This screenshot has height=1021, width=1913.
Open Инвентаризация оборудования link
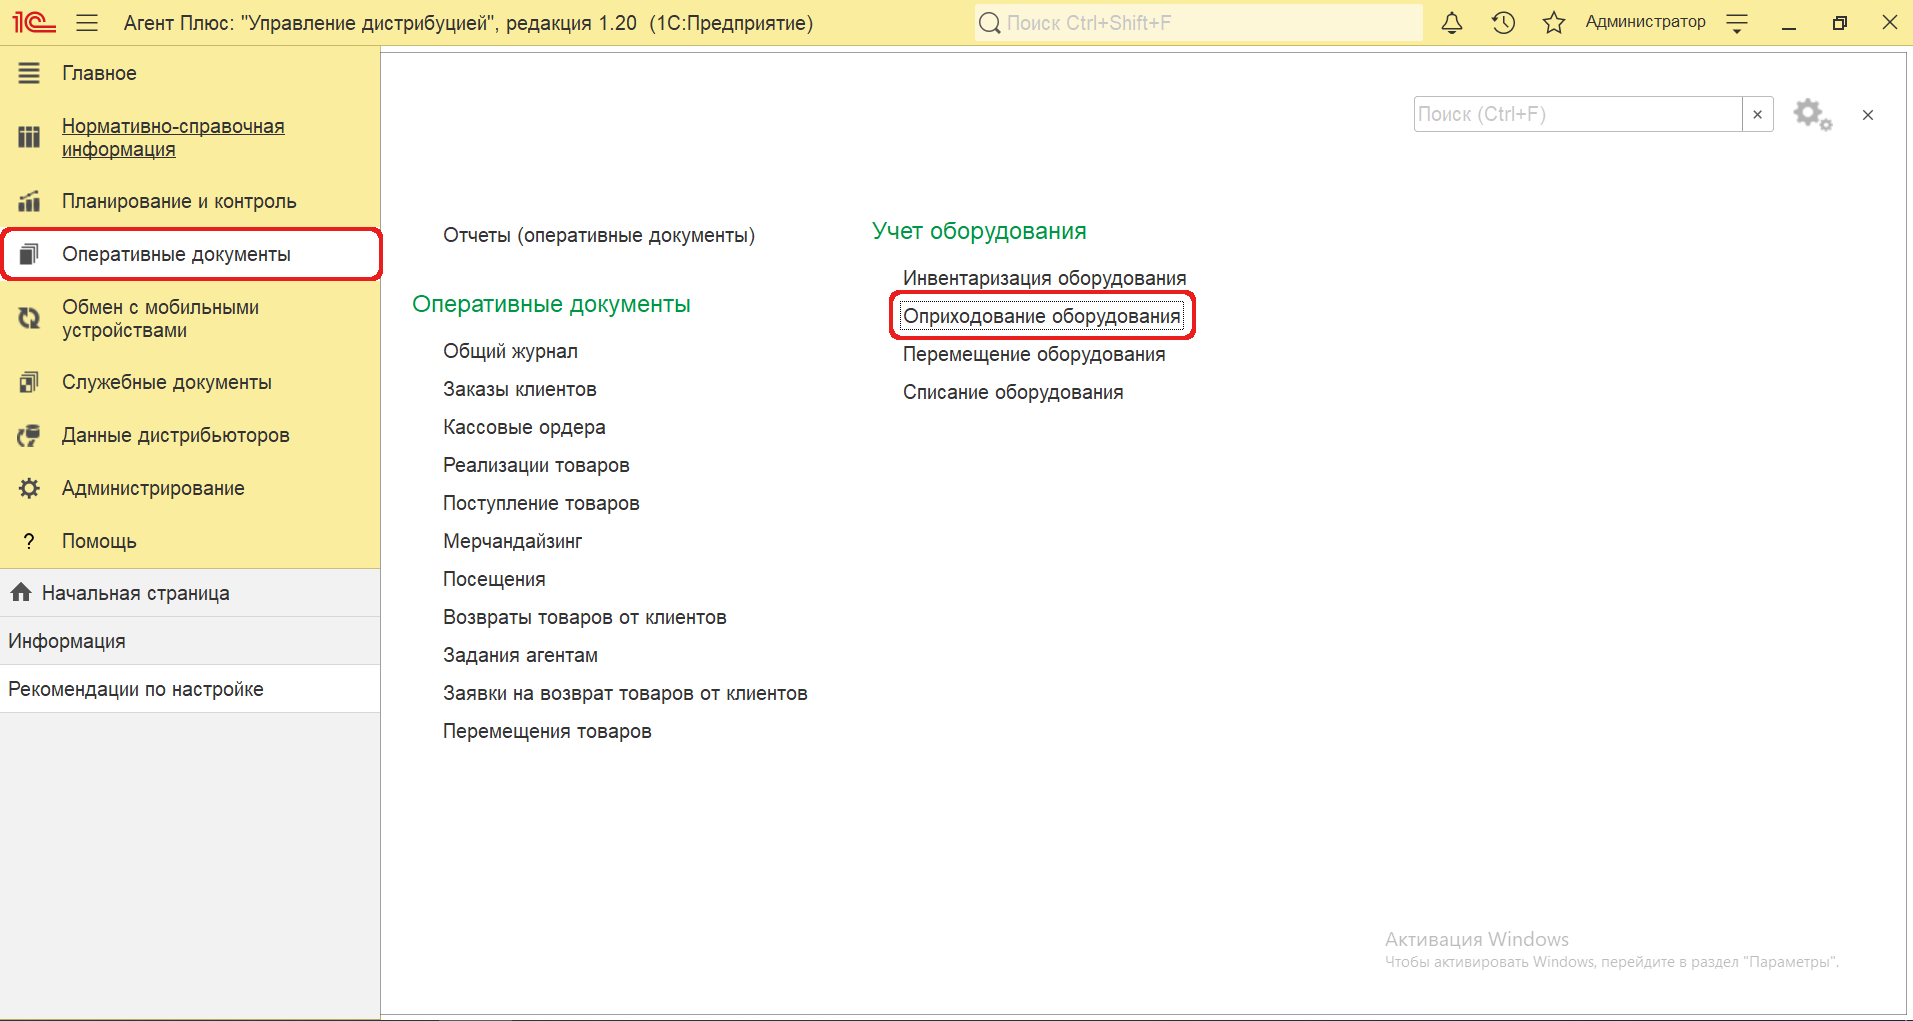[x=1044, y=278]
